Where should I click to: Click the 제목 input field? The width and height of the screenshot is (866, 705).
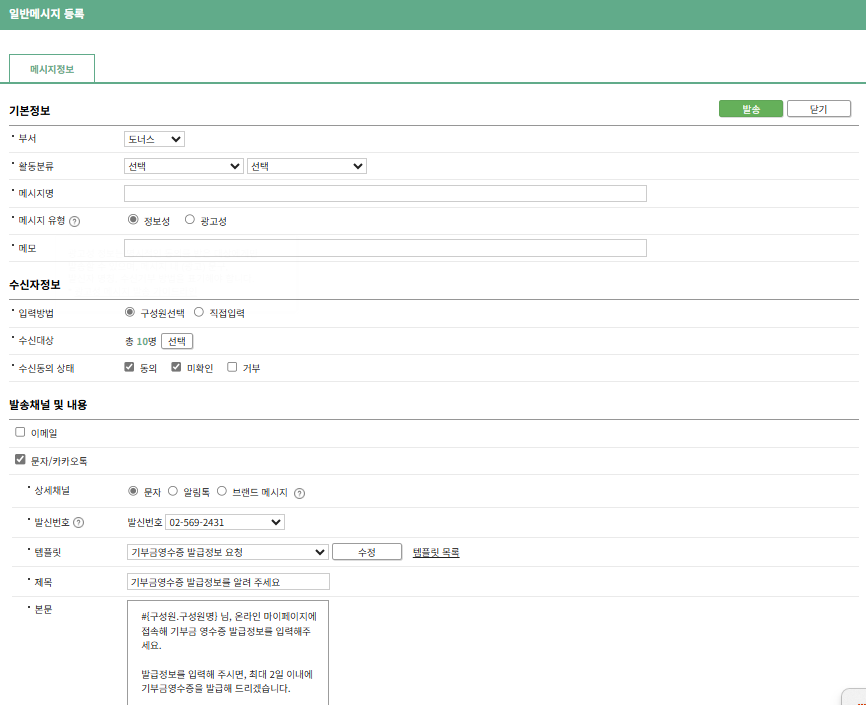tap(228, 582)
